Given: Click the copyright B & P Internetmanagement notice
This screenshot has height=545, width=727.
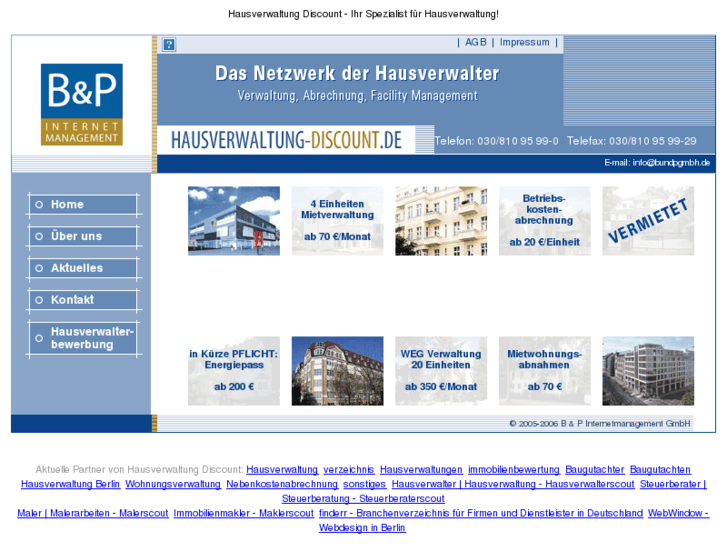Looking at the screenshot, I should 599,423.
